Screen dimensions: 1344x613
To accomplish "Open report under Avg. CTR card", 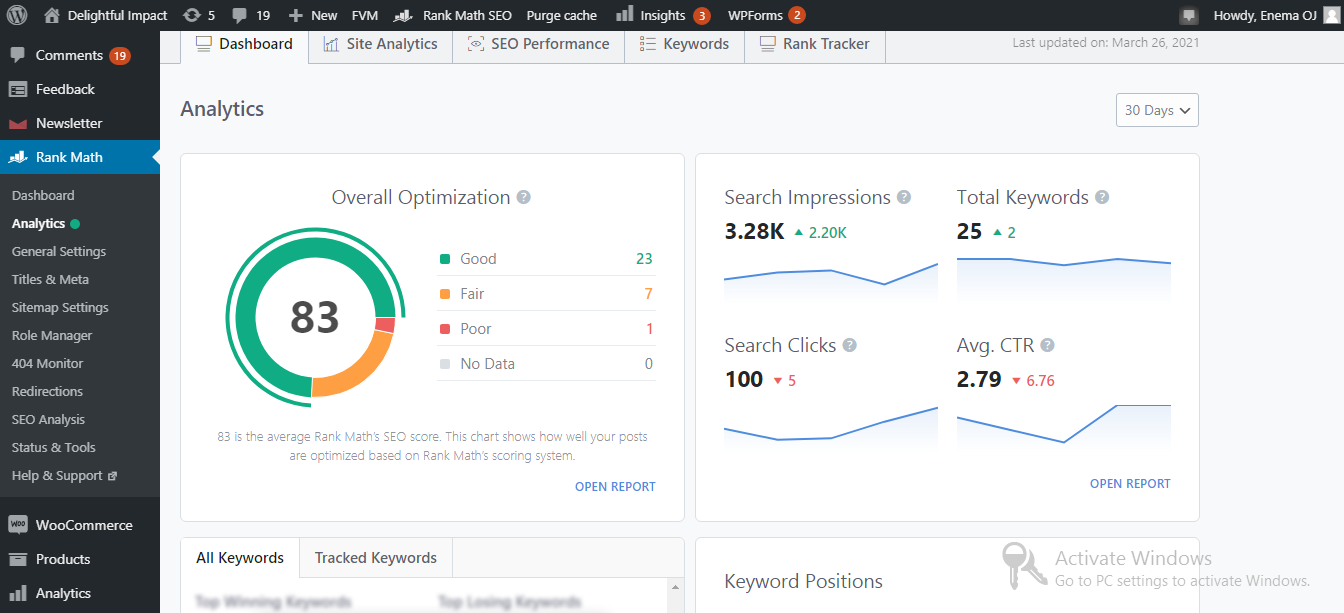I will point(1130,484).
